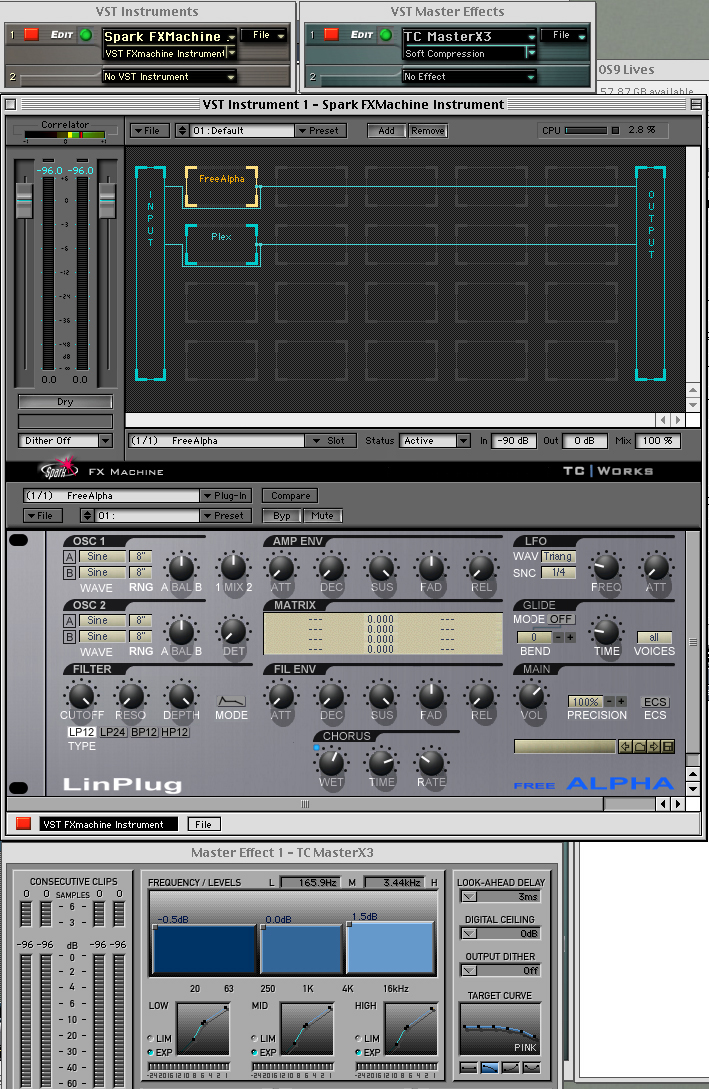Click the CHORUS RATE knob

(431, 762)
